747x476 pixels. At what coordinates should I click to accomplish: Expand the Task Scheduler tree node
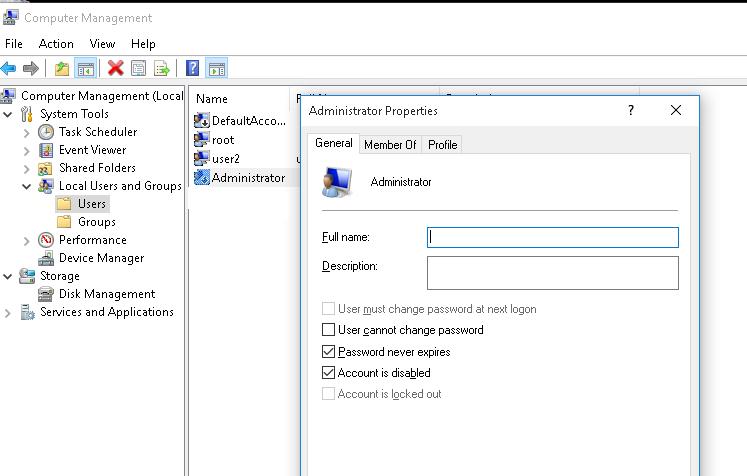[x=27, y=132]
